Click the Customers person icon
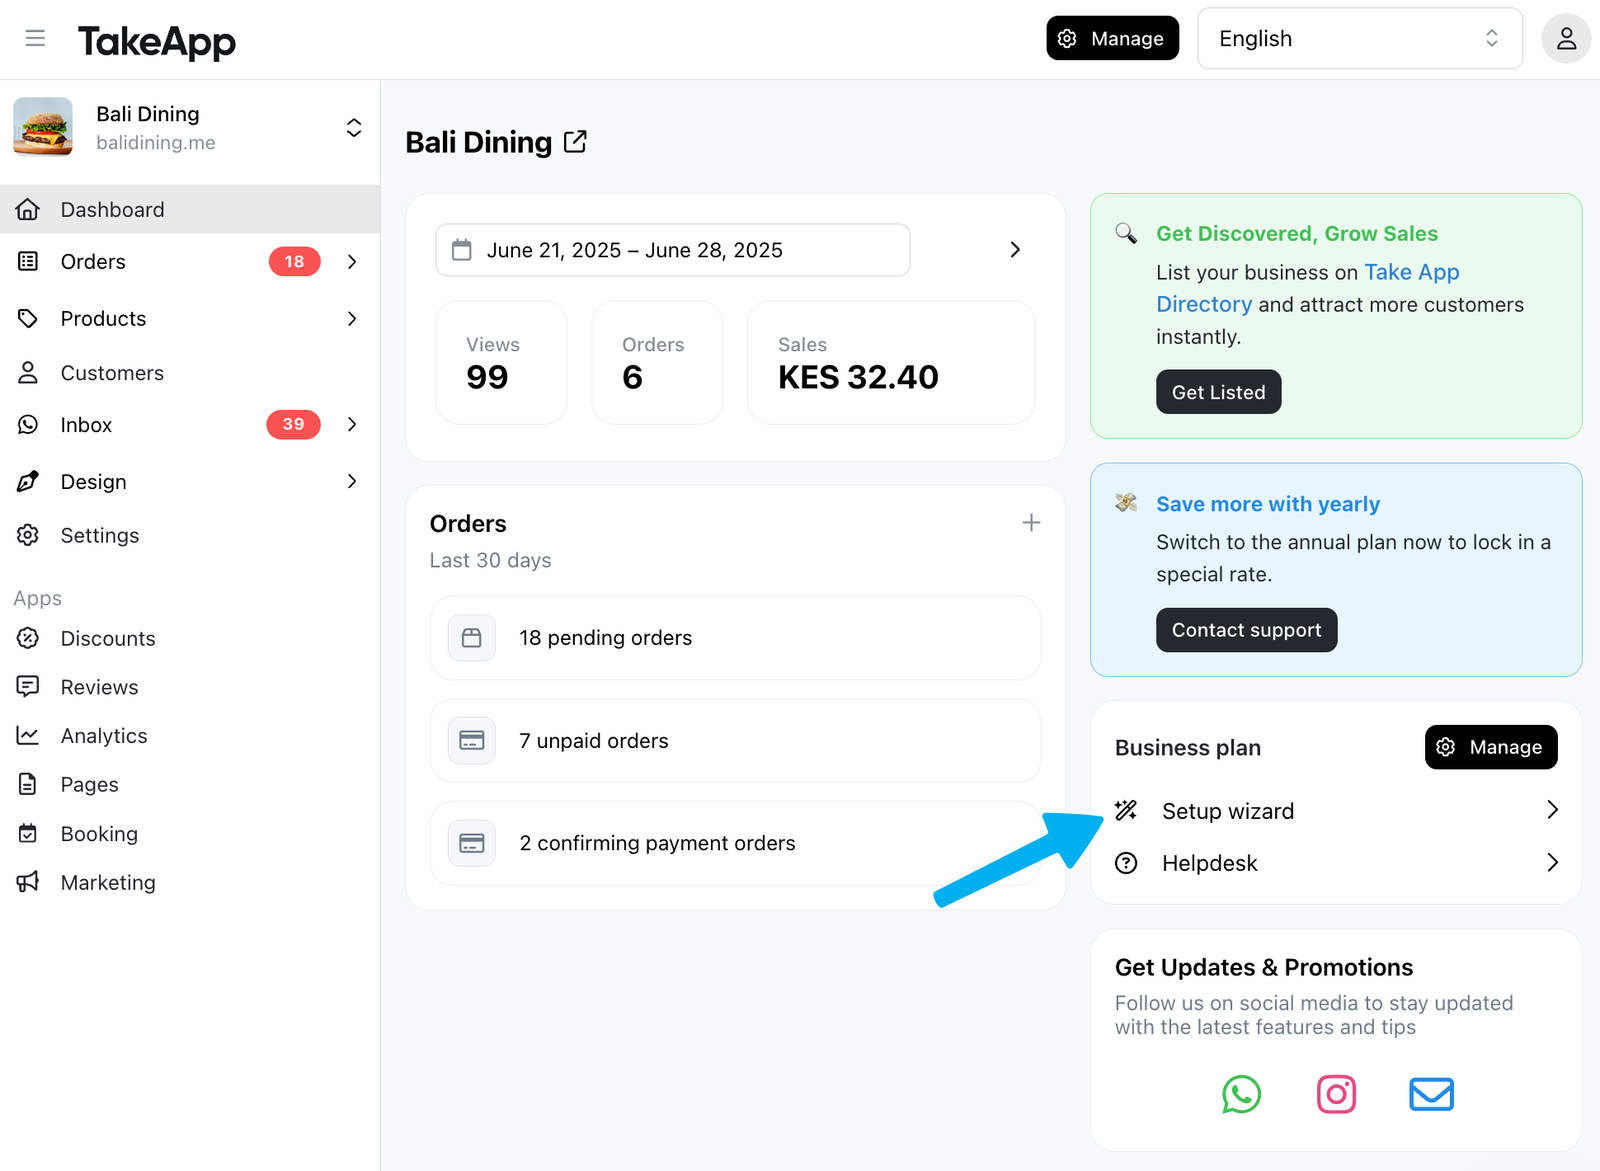The width and height of the screenshot is (1600, 1171). [28, 373]
